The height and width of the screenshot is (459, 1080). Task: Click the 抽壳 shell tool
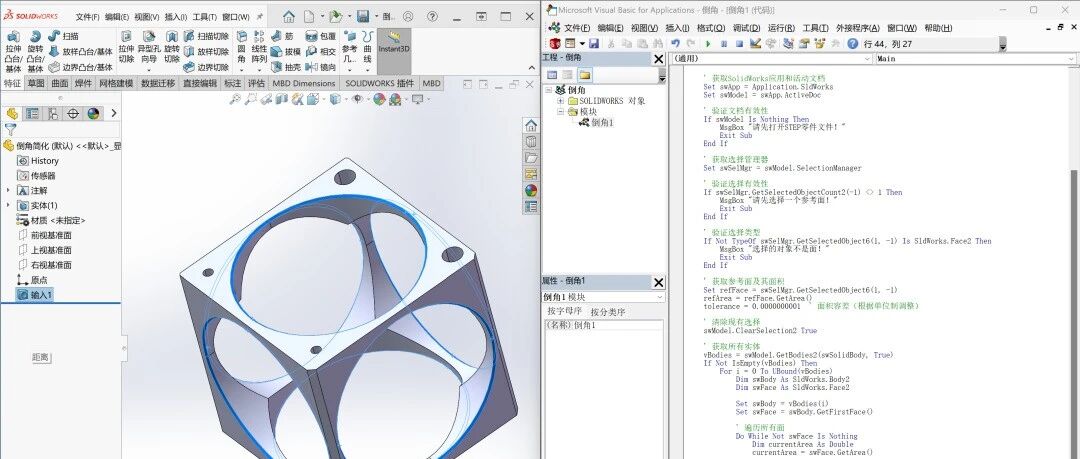point(286,68)
